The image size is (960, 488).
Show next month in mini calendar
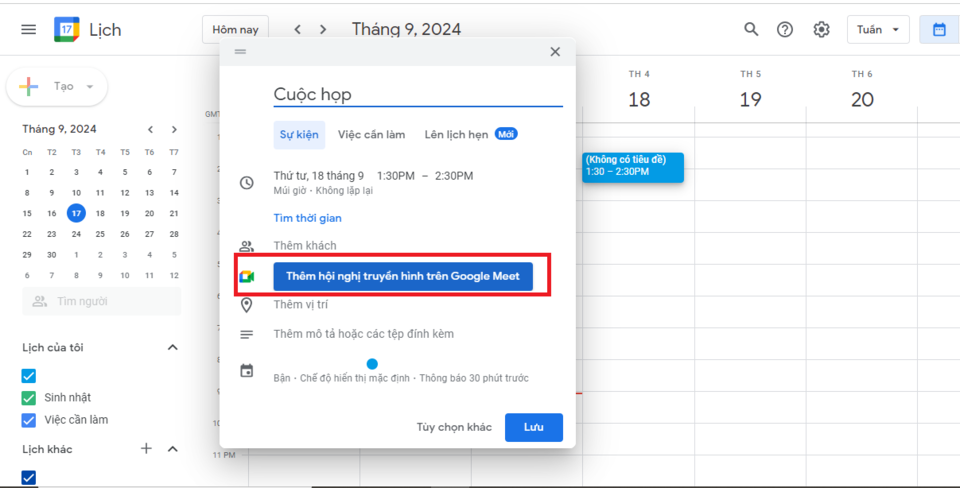tap(174, 129)
